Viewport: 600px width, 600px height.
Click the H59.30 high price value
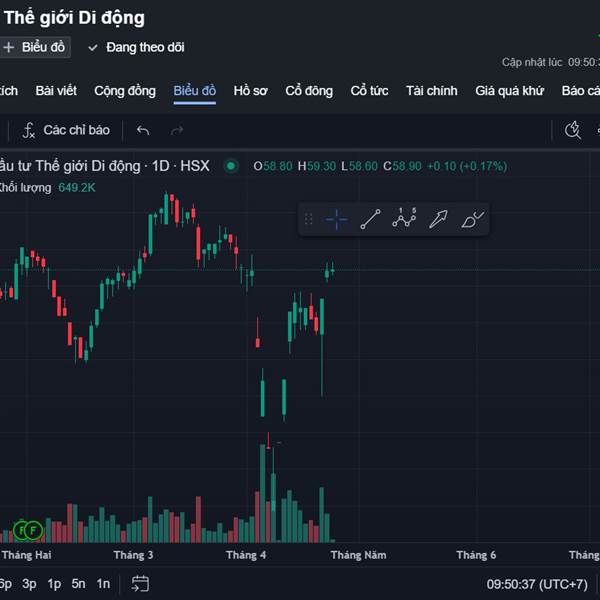pyautogui.click(x=317, y=166)
